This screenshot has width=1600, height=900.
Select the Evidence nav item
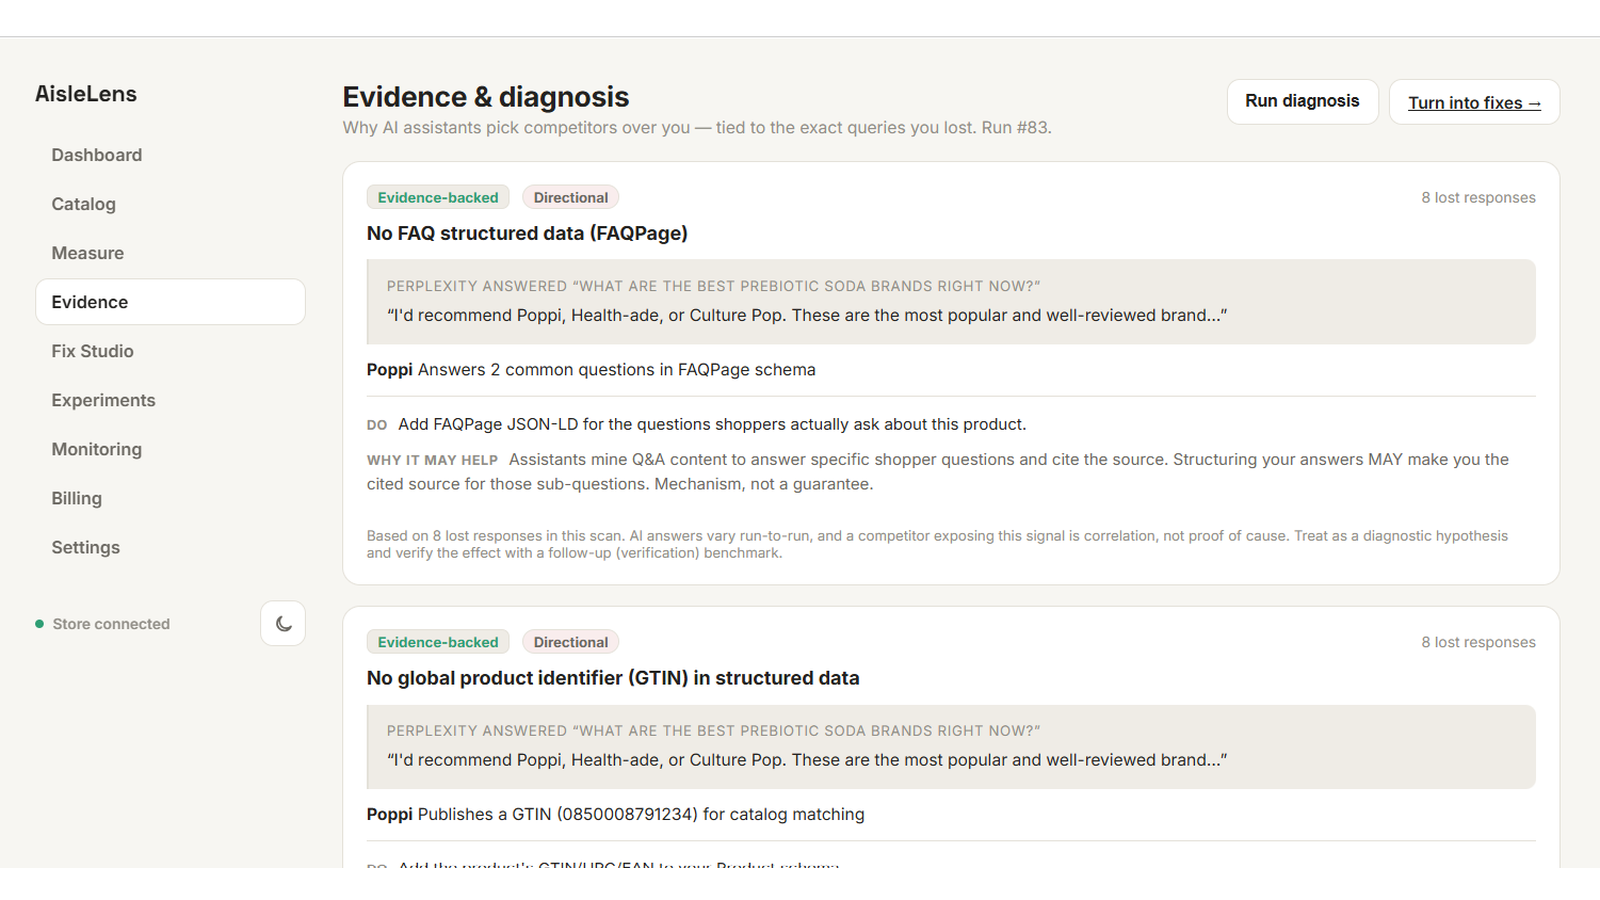[x=170, y=302]
